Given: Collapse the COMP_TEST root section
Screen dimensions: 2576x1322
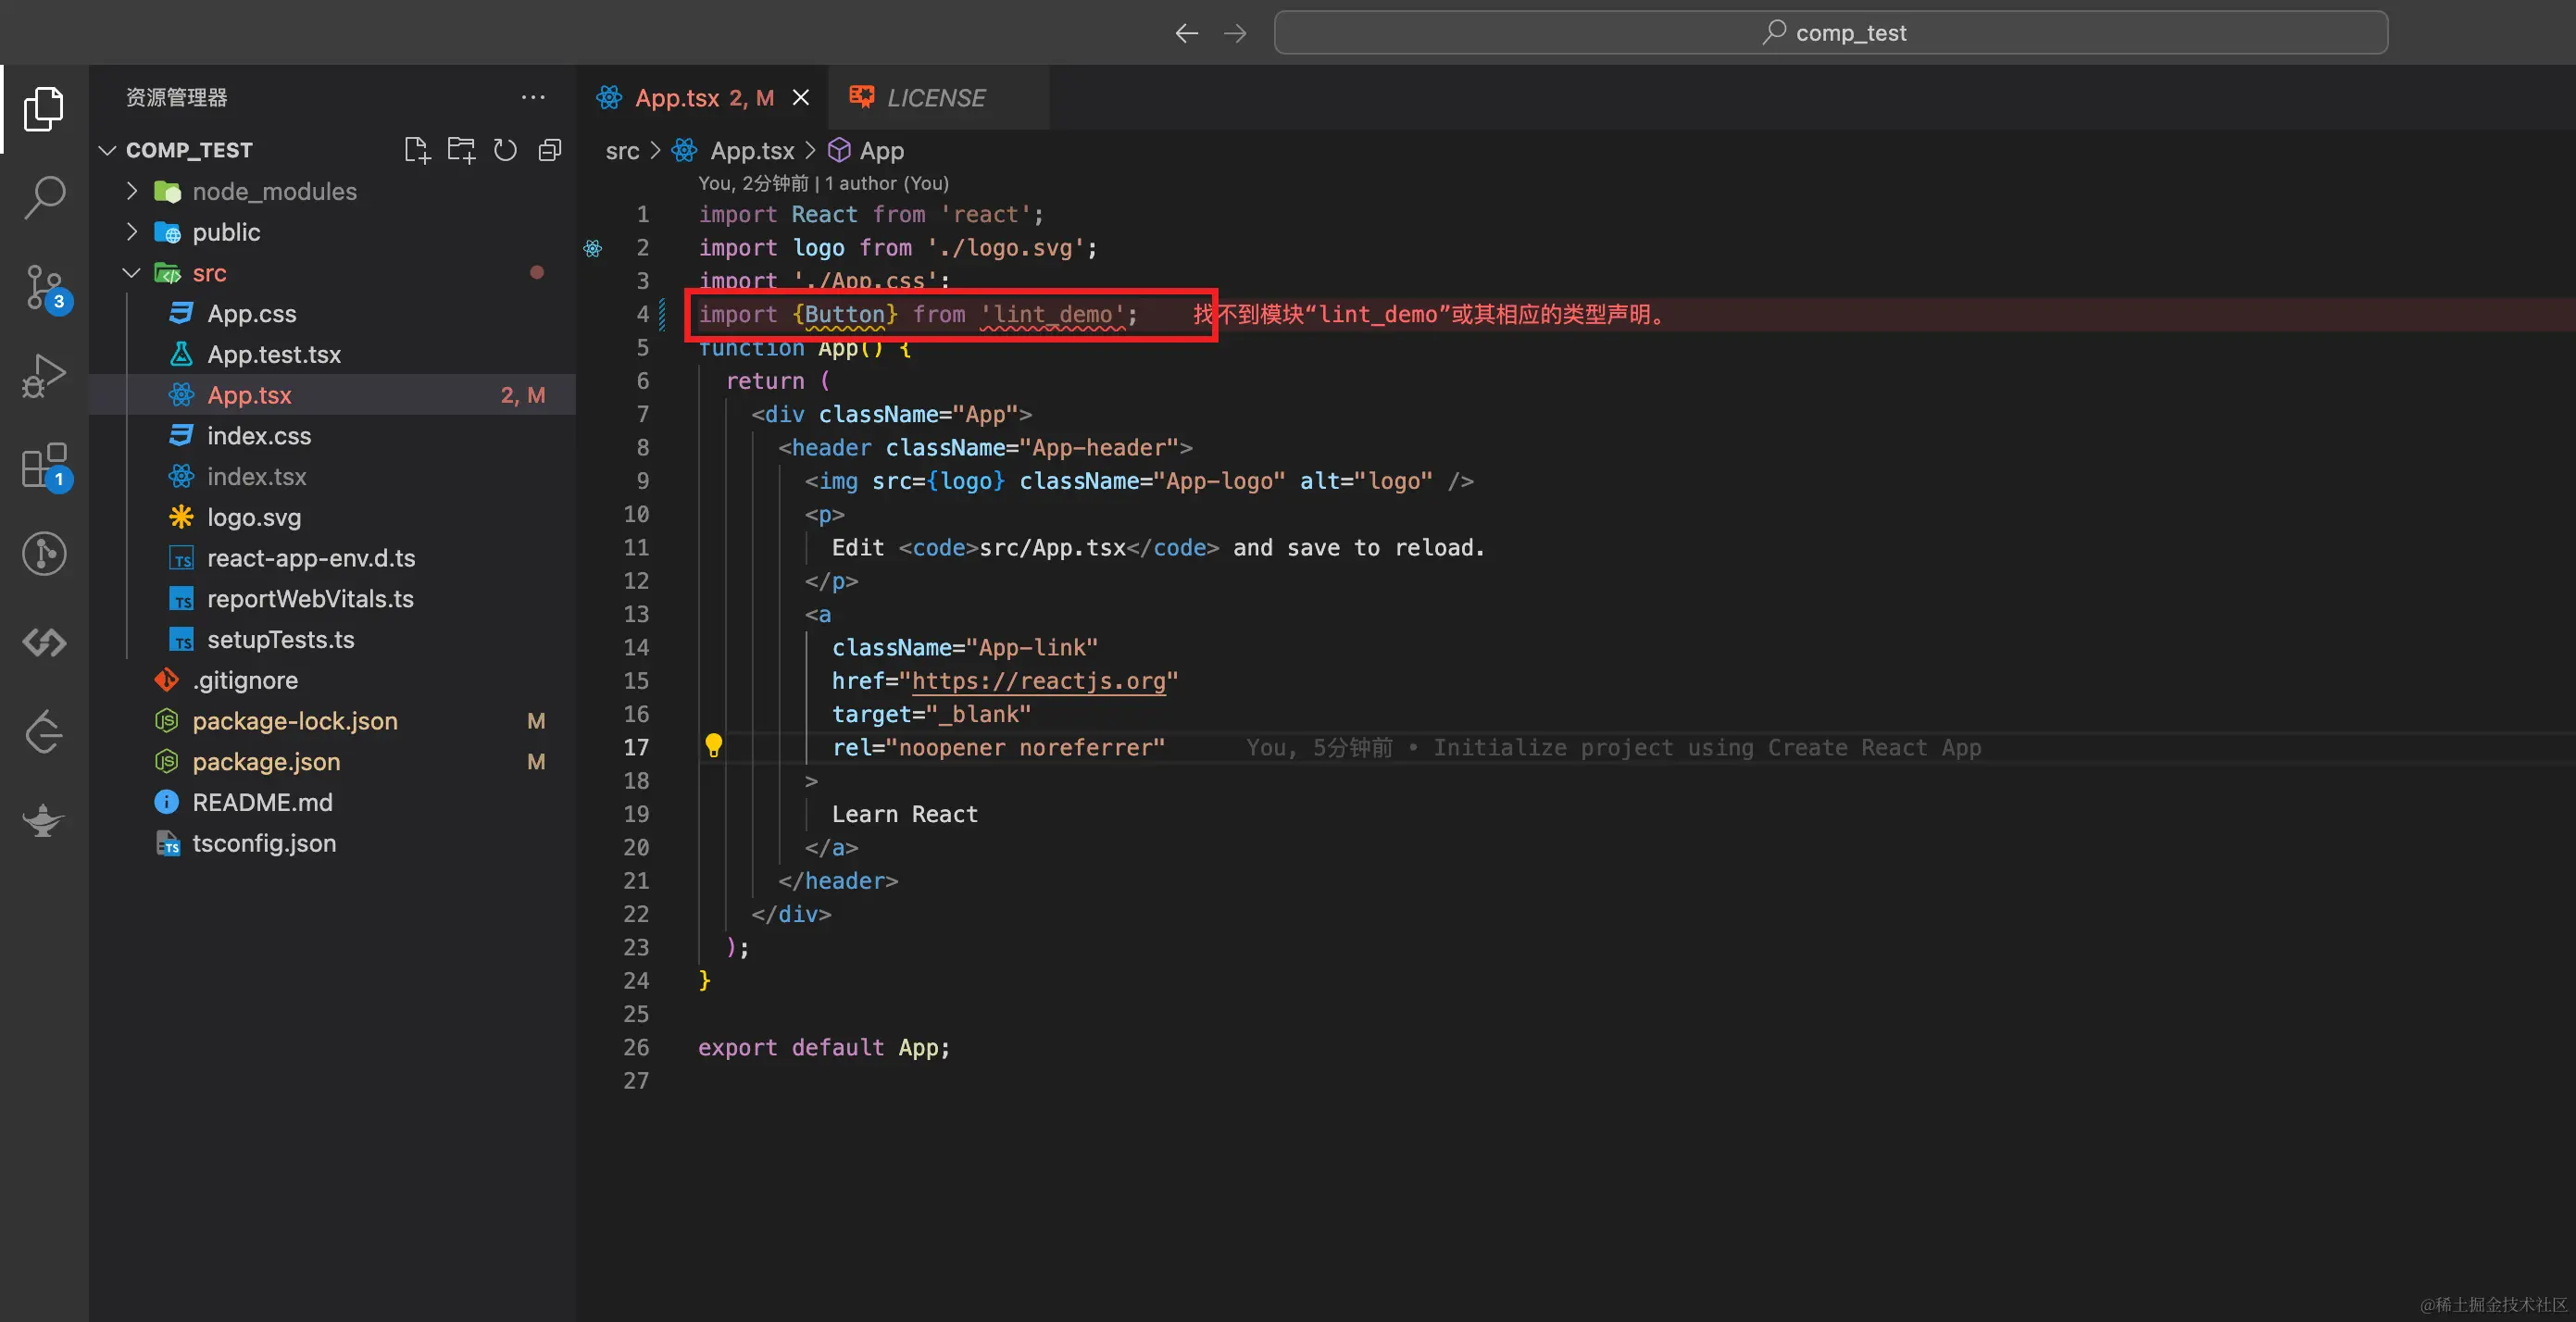Looking at the screenshot, I should pyautogui.click(x=108, y=150).
